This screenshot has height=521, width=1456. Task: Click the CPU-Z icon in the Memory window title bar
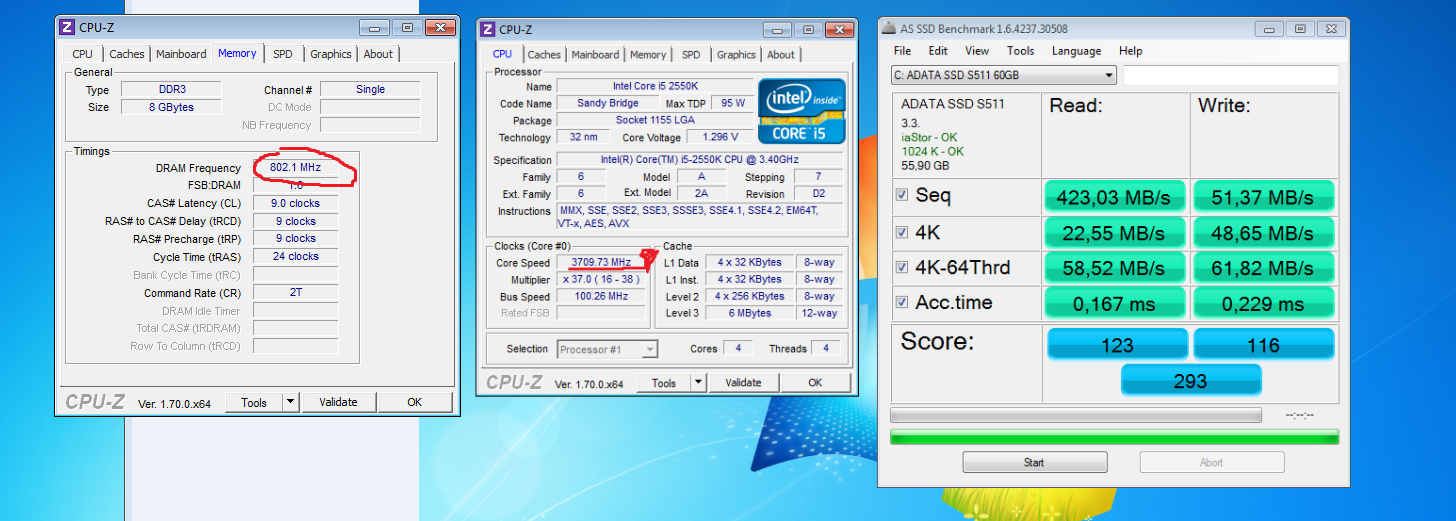tap(67, 27)
